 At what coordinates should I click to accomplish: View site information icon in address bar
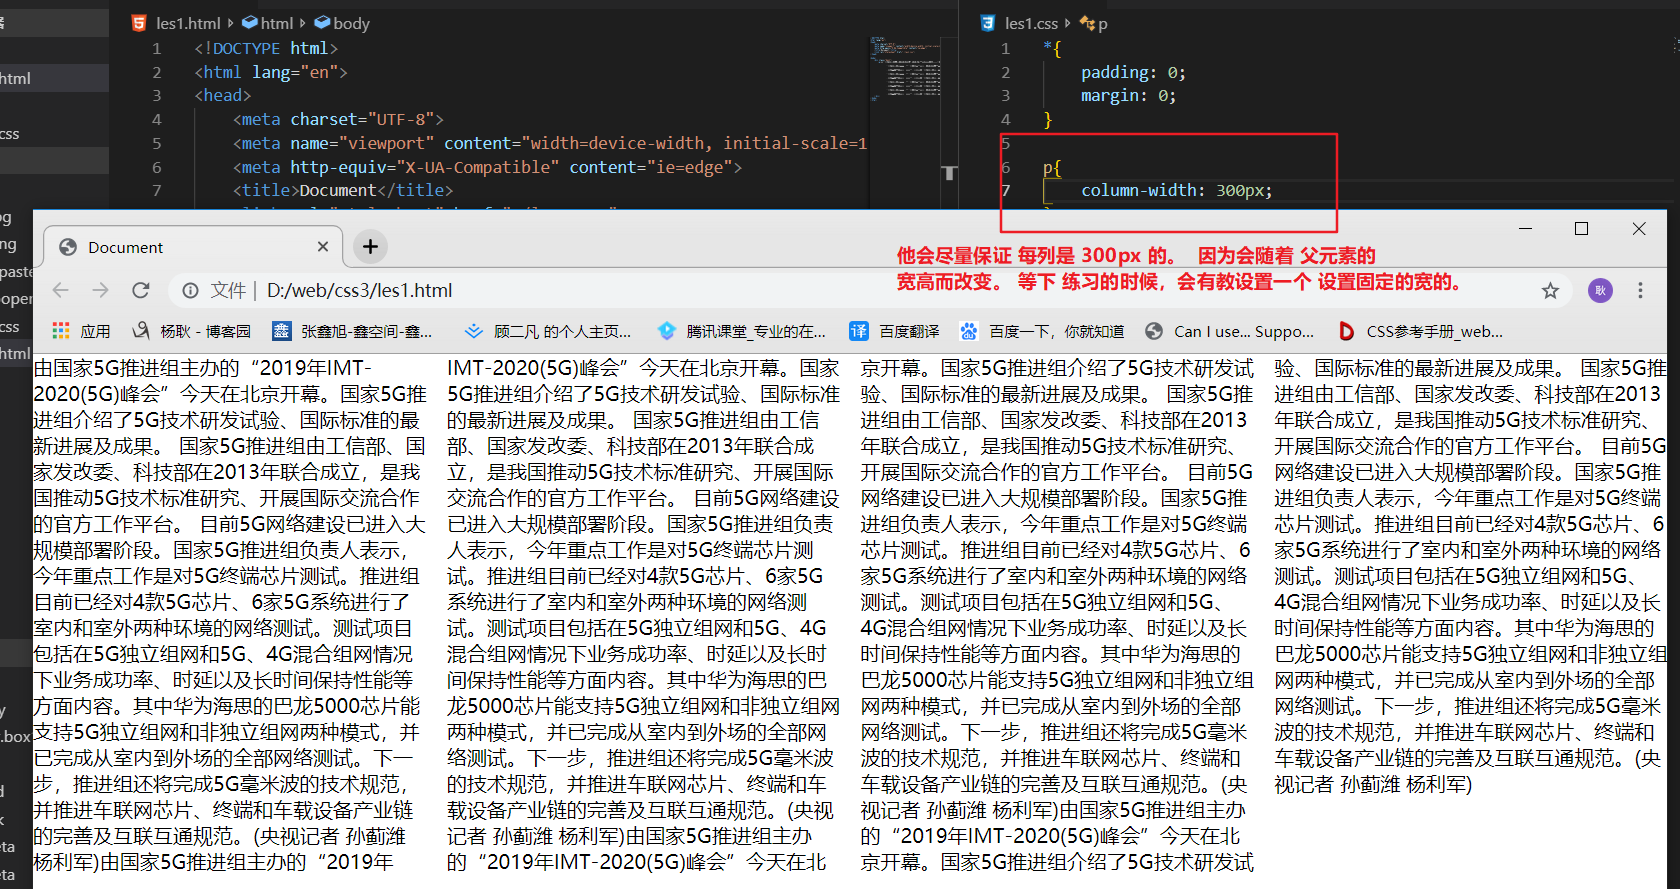pyautogui.click(x=190, y=291)
